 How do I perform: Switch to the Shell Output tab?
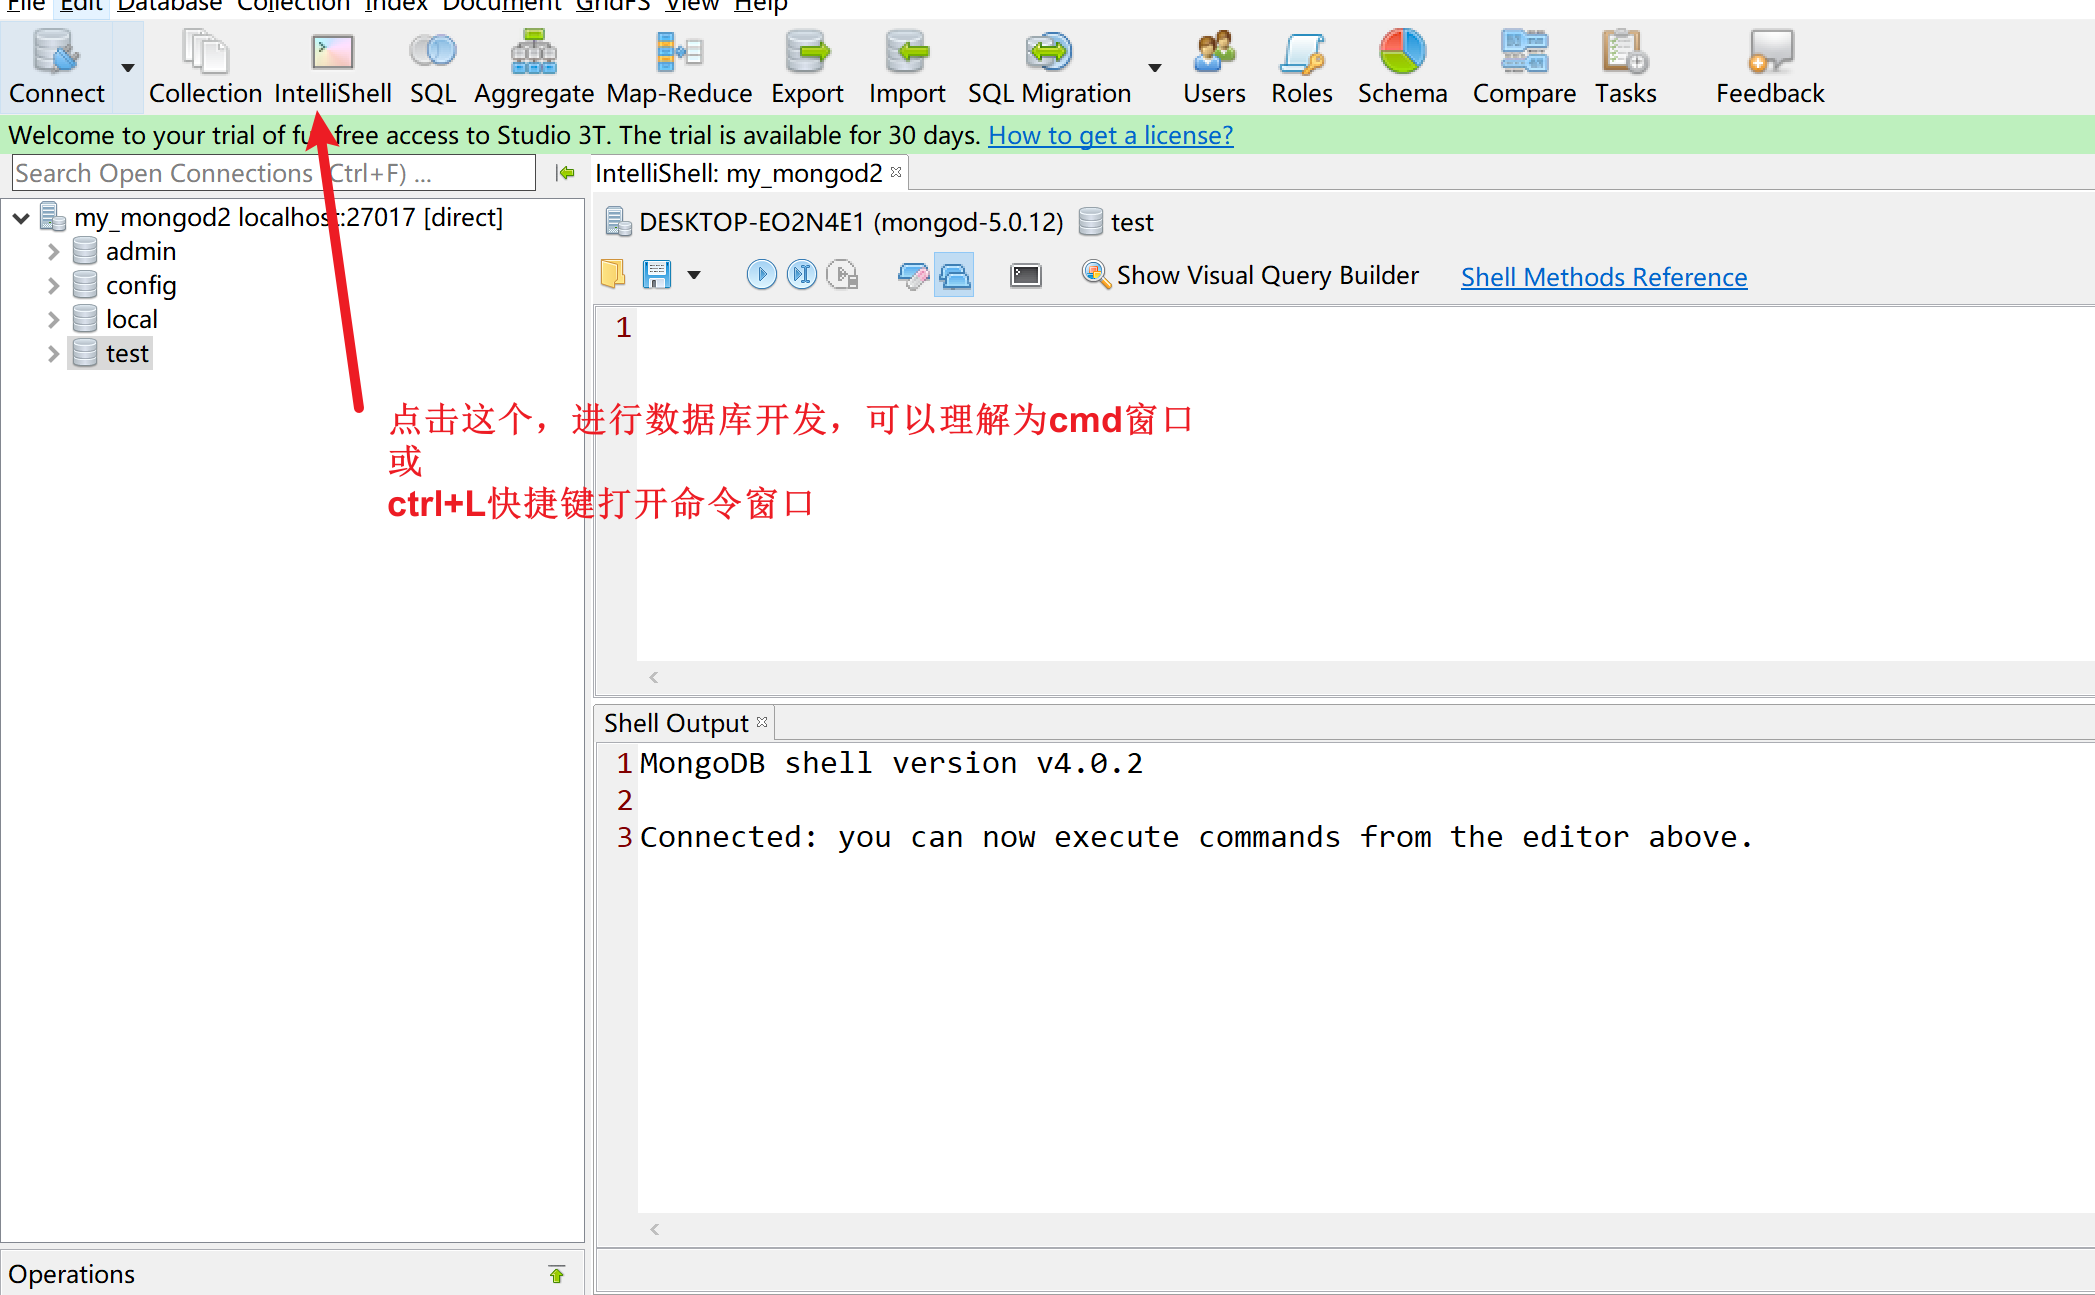point(676,723)
